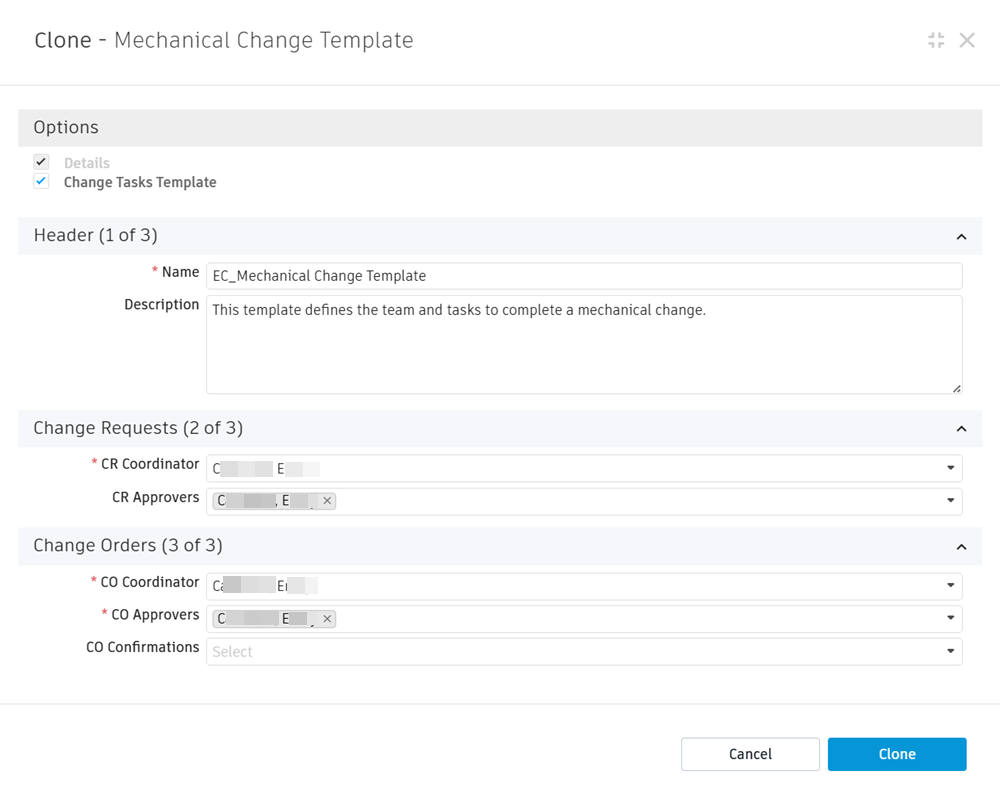Open the CR Approvers dropdown arrow

[x=950, y=501]
